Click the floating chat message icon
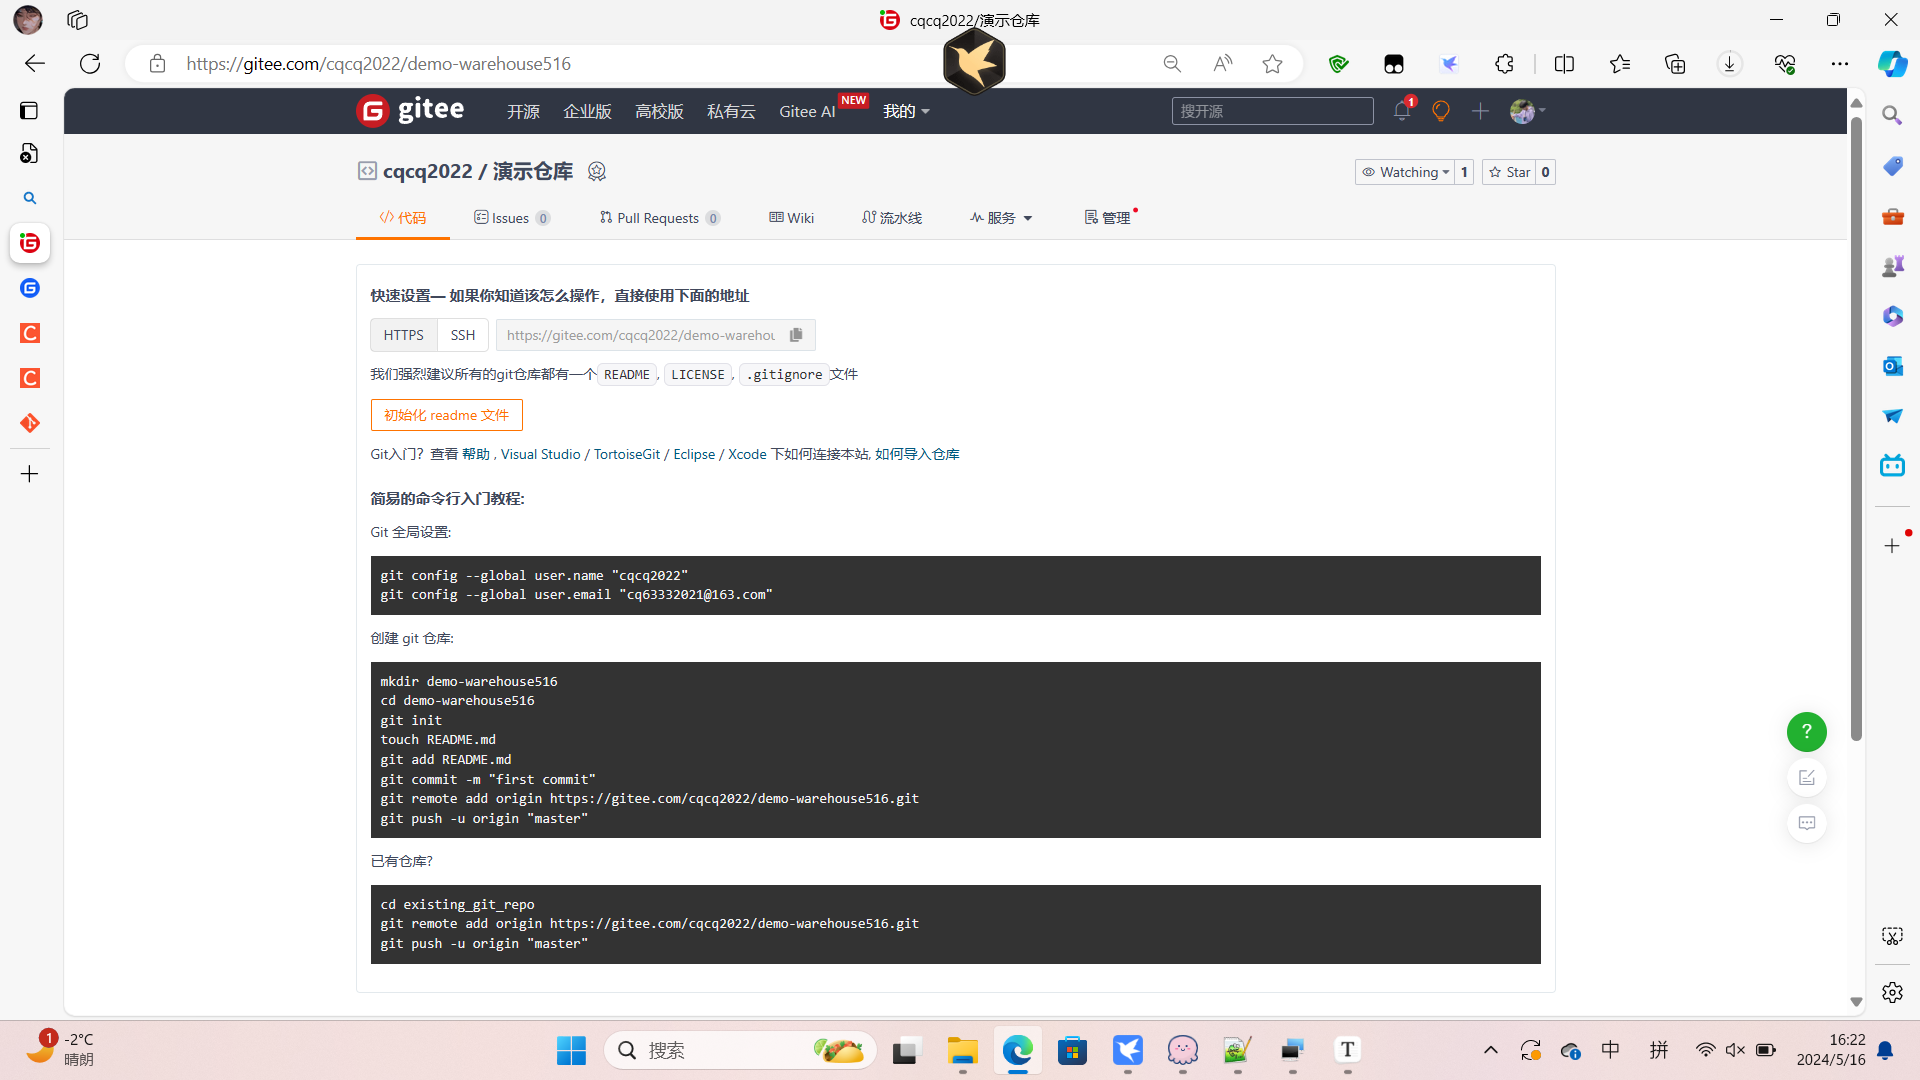The height and width of the screenshot is (1080, 1920). (x=1806, y=823)
